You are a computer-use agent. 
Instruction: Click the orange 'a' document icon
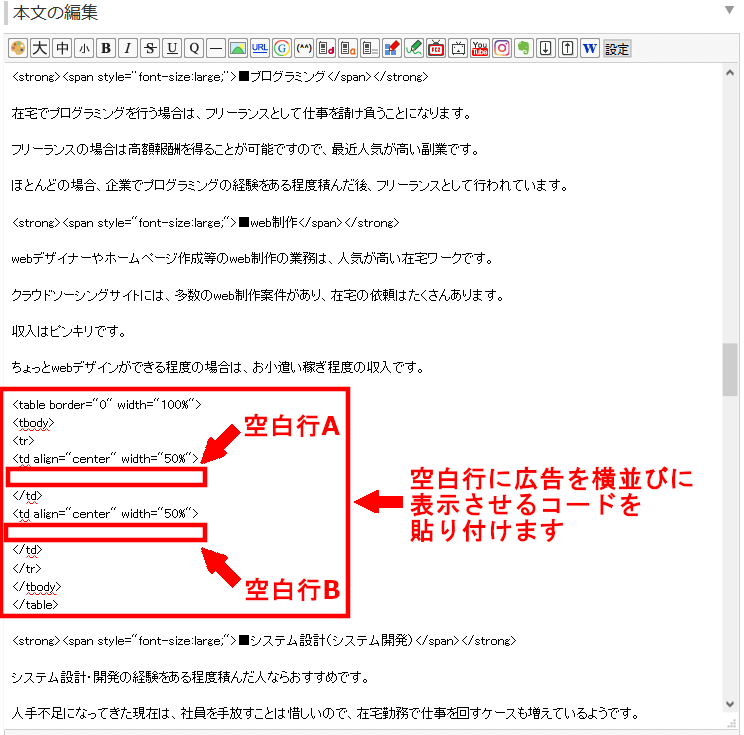pyautogui.click(x=348, y=48)
